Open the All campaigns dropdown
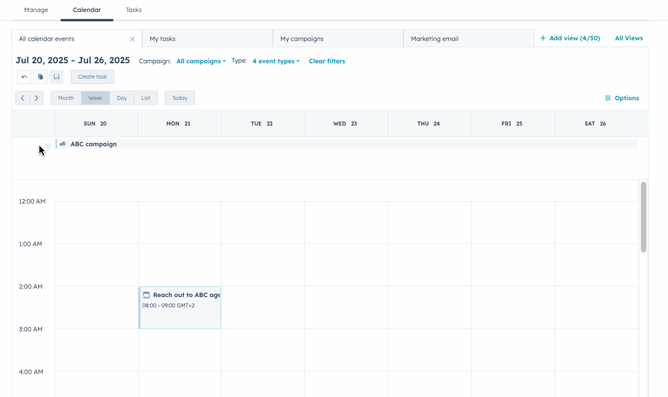 (201, 61)
